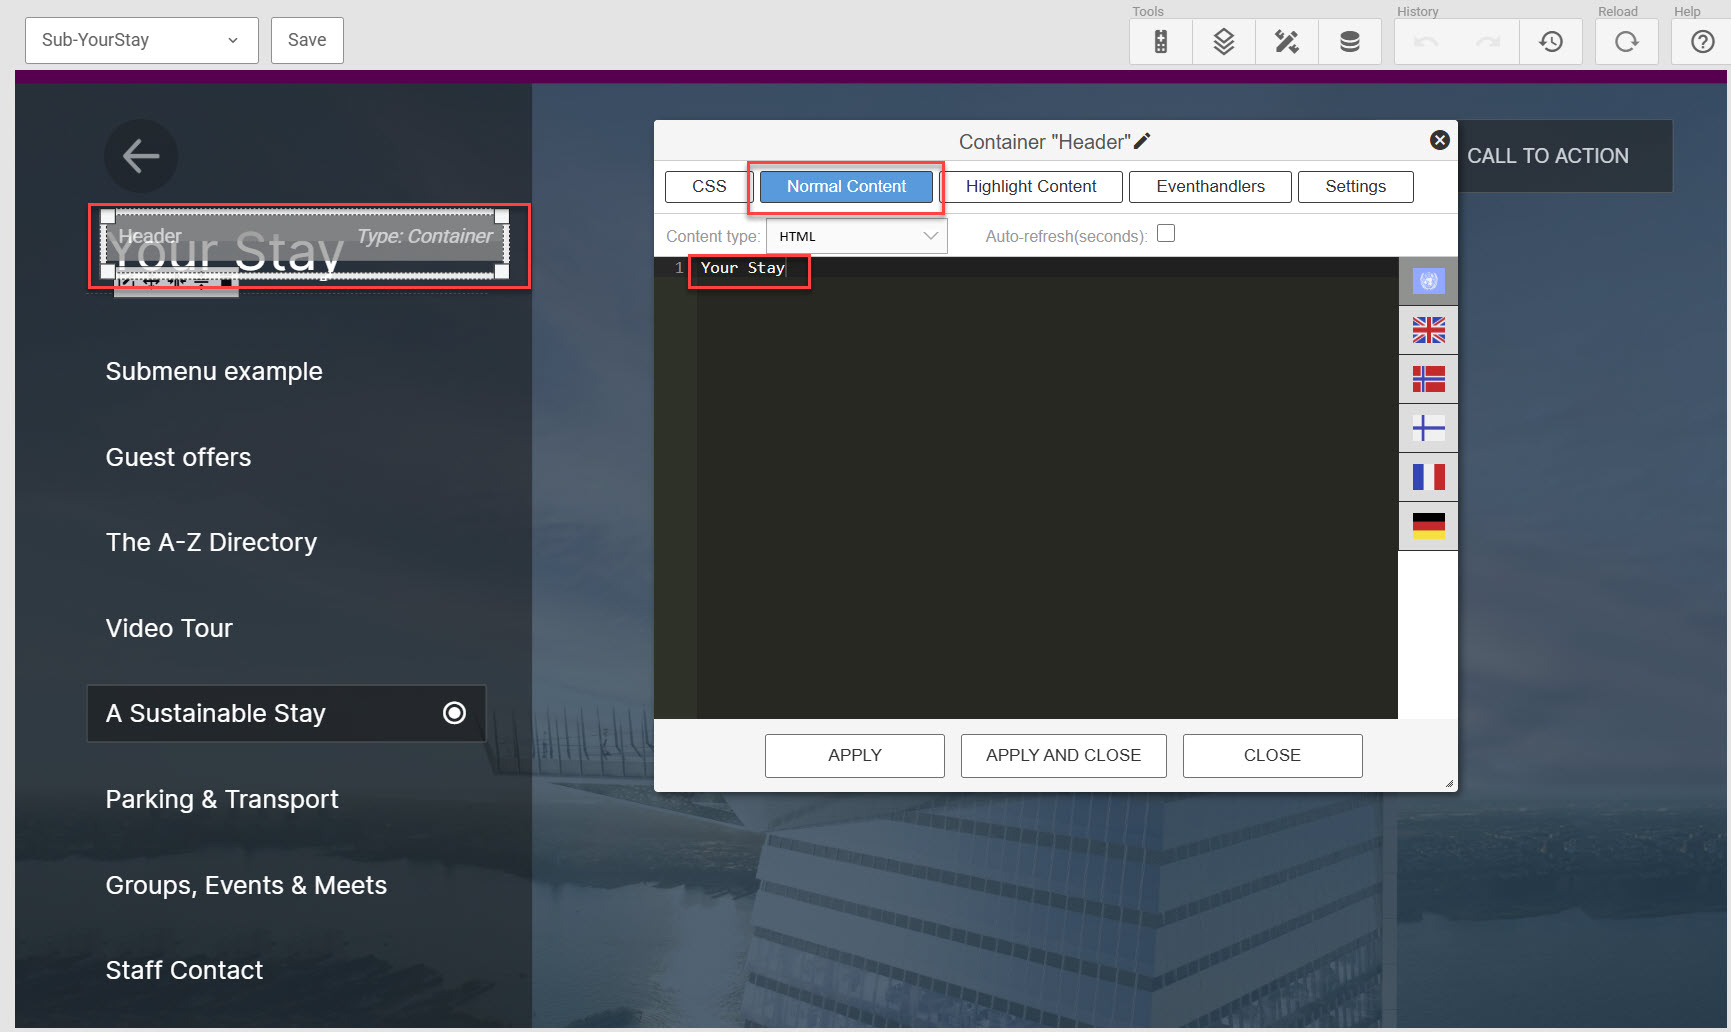This screenshot has width=1731, height=1032.
Task: Select the Norwegian flag language
Action: [x=1428, y=379]
